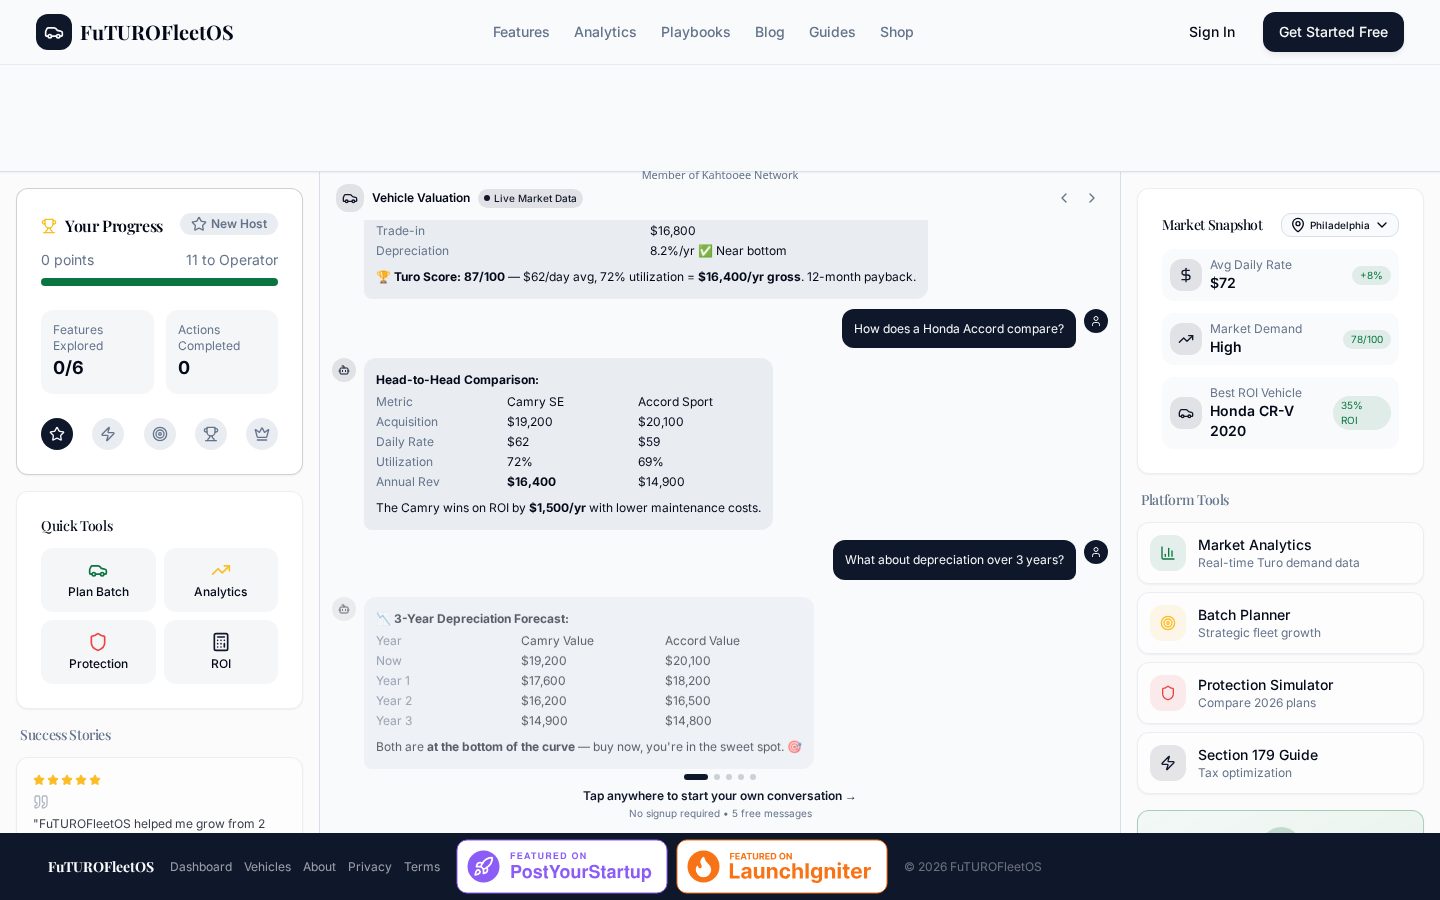
Task: Click the Batch Planner target icon
Action: (1168, 623)
